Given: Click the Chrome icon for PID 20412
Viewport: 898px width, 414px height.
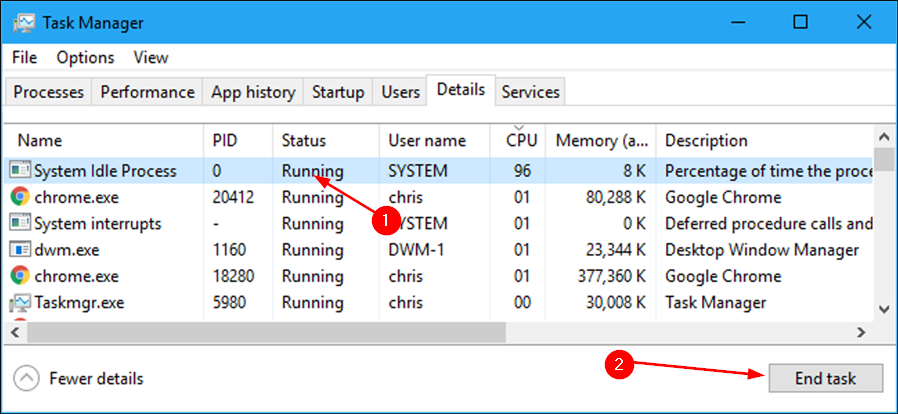Looking at the screenshot, I should click(20, 197).
